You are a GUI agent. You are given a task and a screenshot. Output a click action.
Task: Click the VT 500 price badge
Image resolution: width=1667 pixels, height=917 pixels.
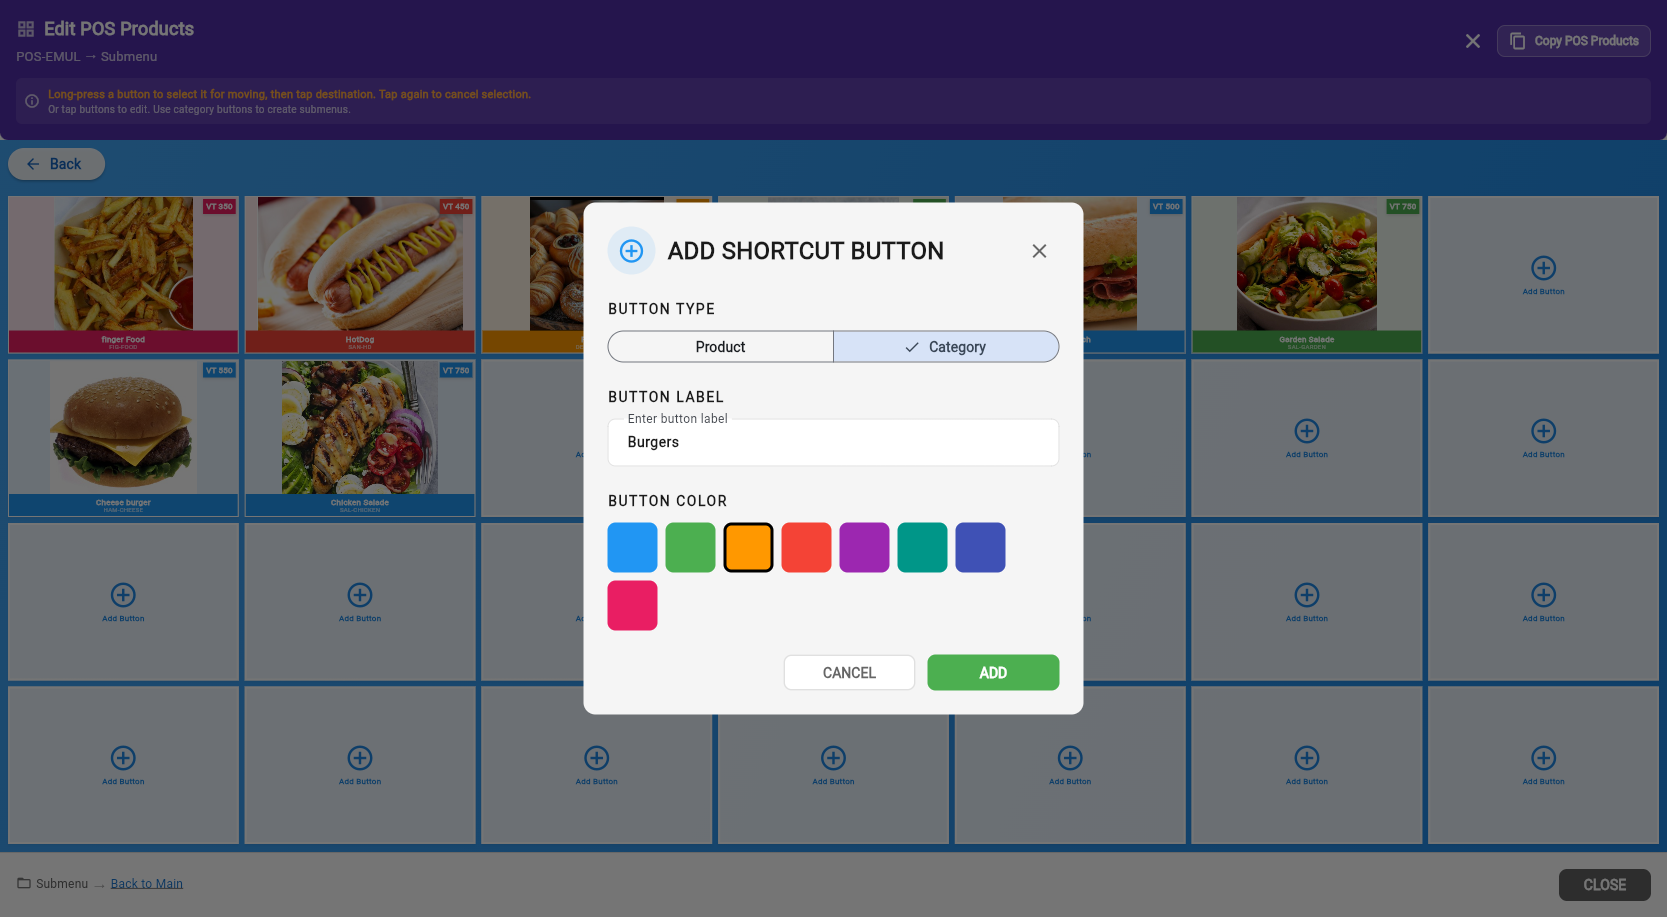(x=1166, y=207)
